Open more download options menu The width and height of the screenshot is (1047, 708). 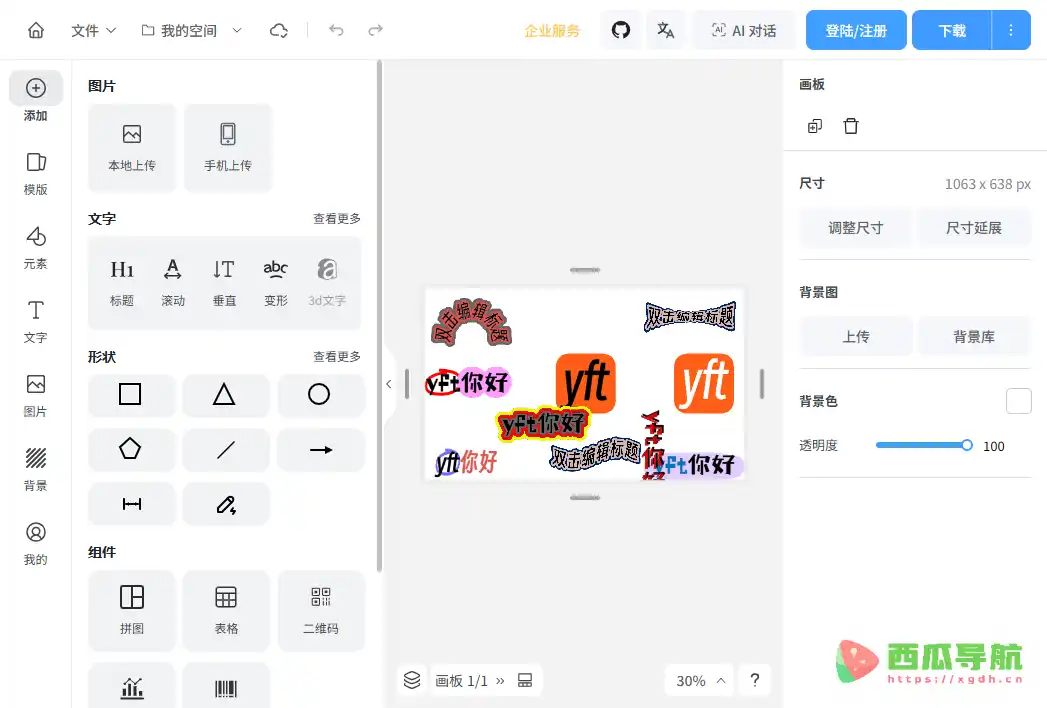[1011, 30]
